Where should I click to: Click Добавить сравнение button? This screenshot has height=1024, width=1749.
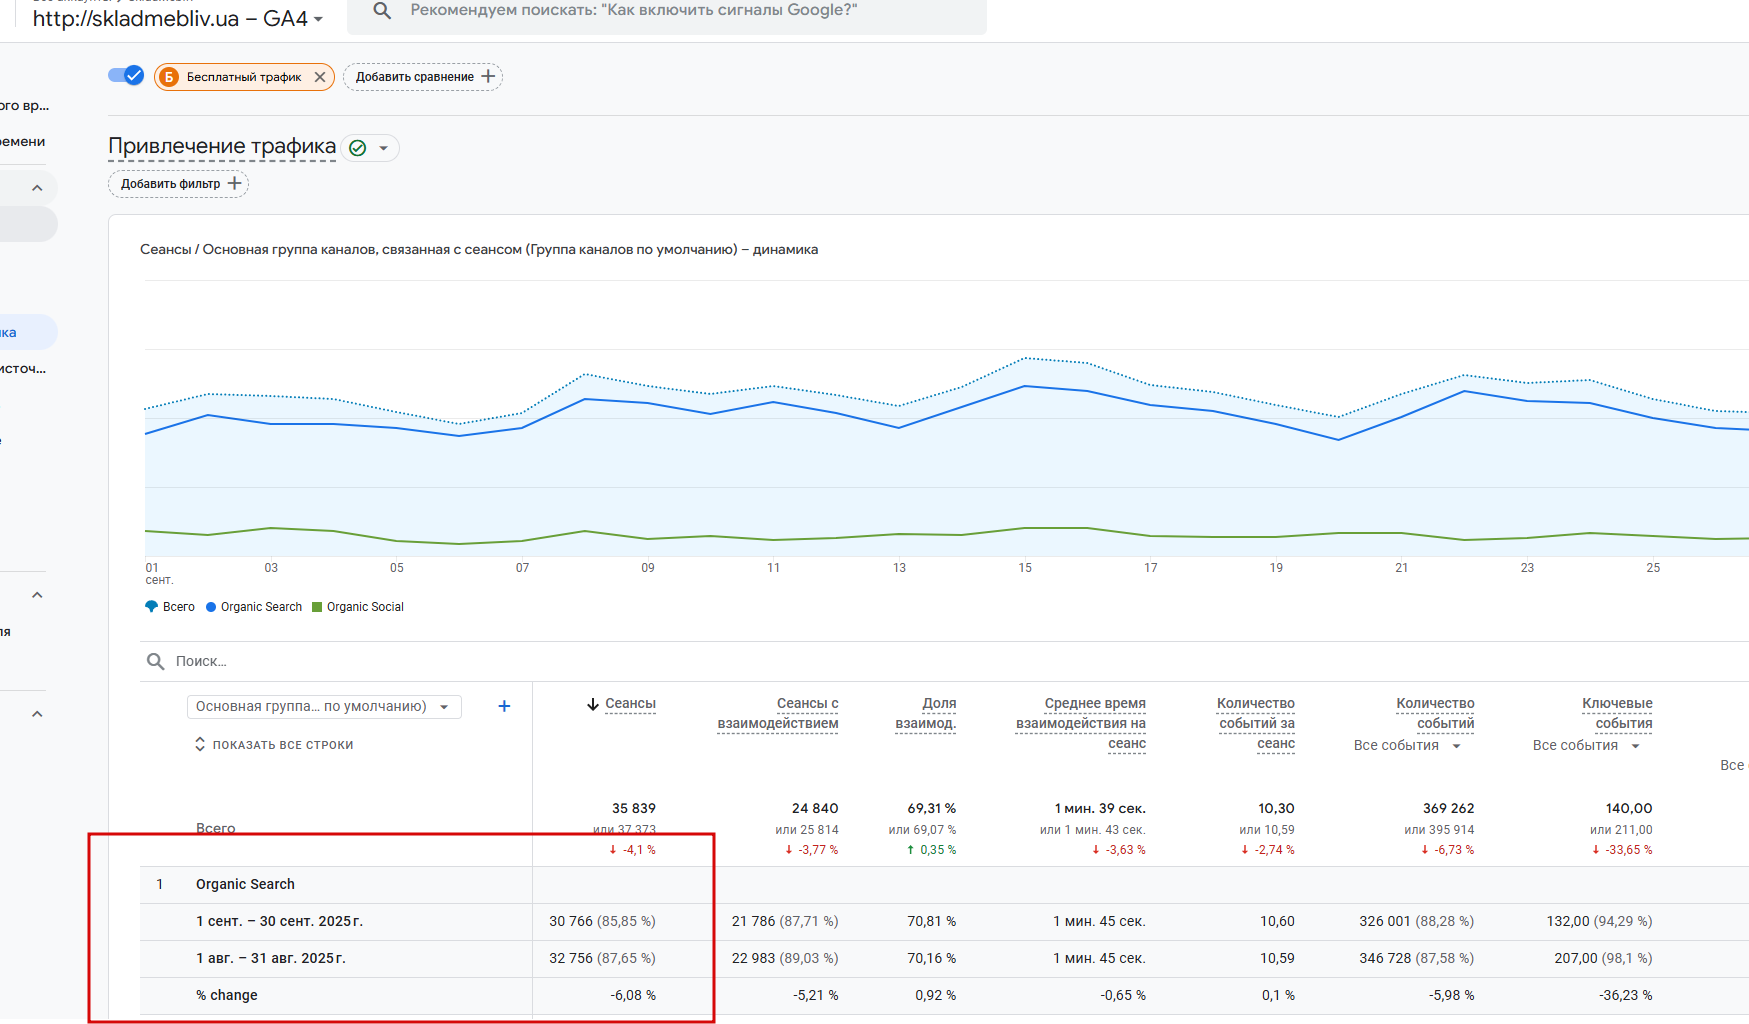coord(423,77)
